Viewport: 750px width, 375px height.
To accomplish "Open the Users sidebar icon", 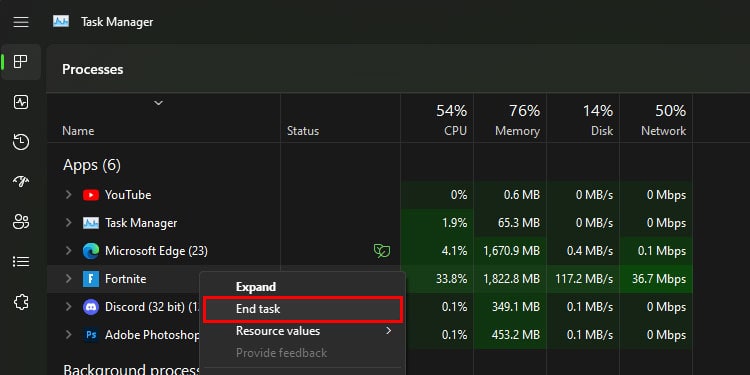I will (21, 222).
